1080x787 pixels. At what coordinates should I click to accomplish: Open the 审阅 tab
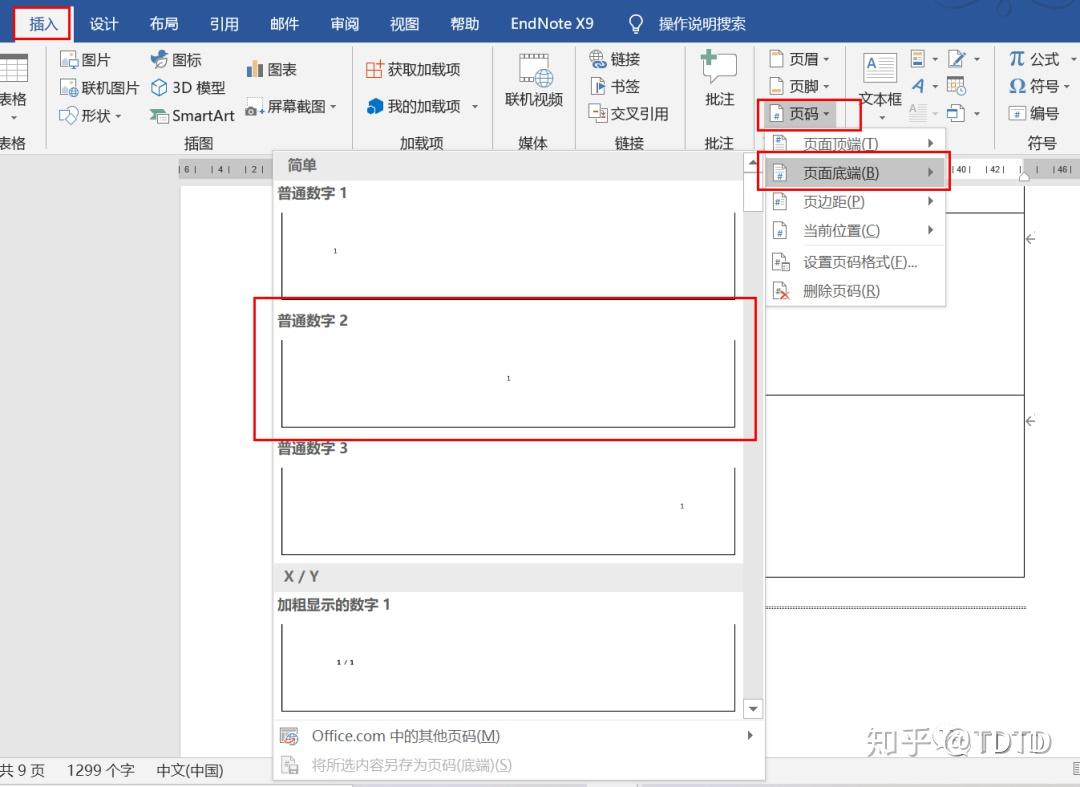(344, 24)
